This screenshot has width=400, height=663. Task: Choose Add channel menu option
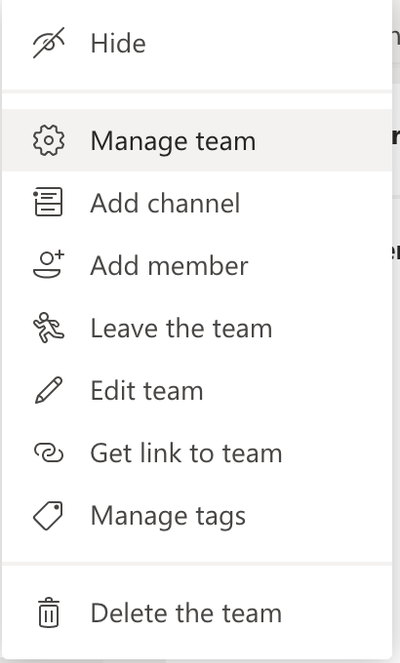tap(197, 203)
